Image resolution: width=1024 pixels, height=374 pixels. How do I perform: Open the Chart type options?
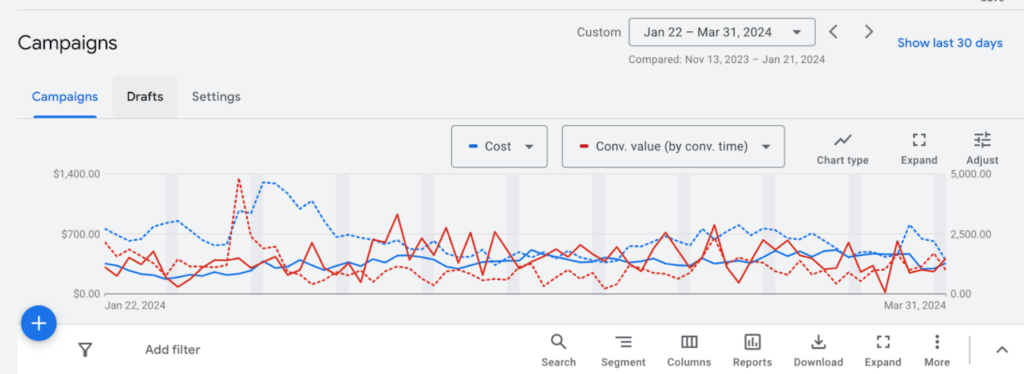pos(842,148)
